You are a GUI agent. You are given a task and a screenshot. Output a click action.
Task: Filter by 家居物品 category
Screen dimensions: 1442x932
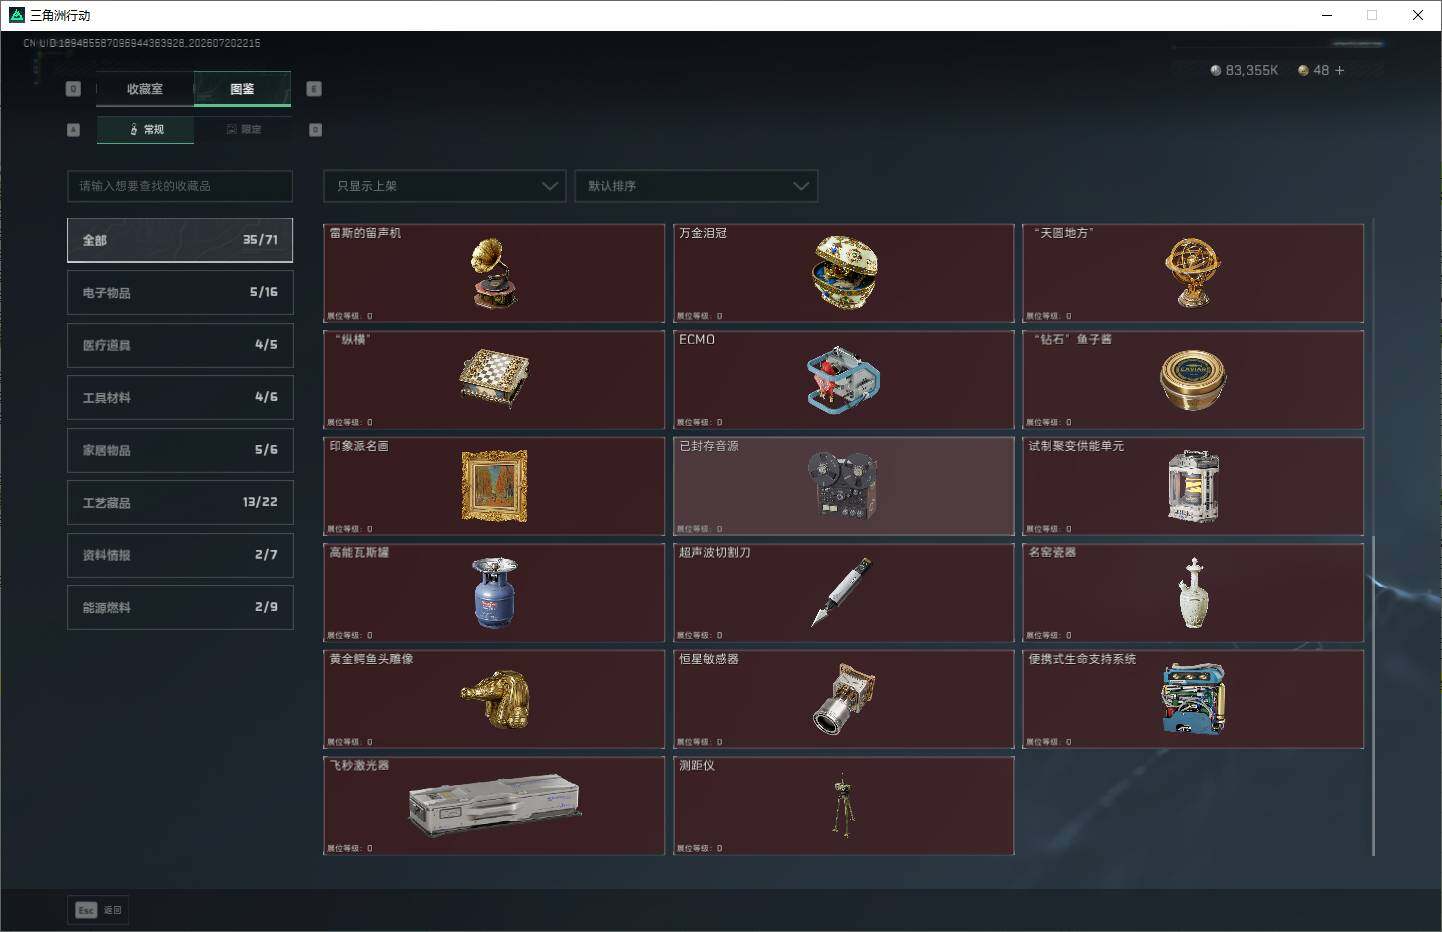(180, 450)
